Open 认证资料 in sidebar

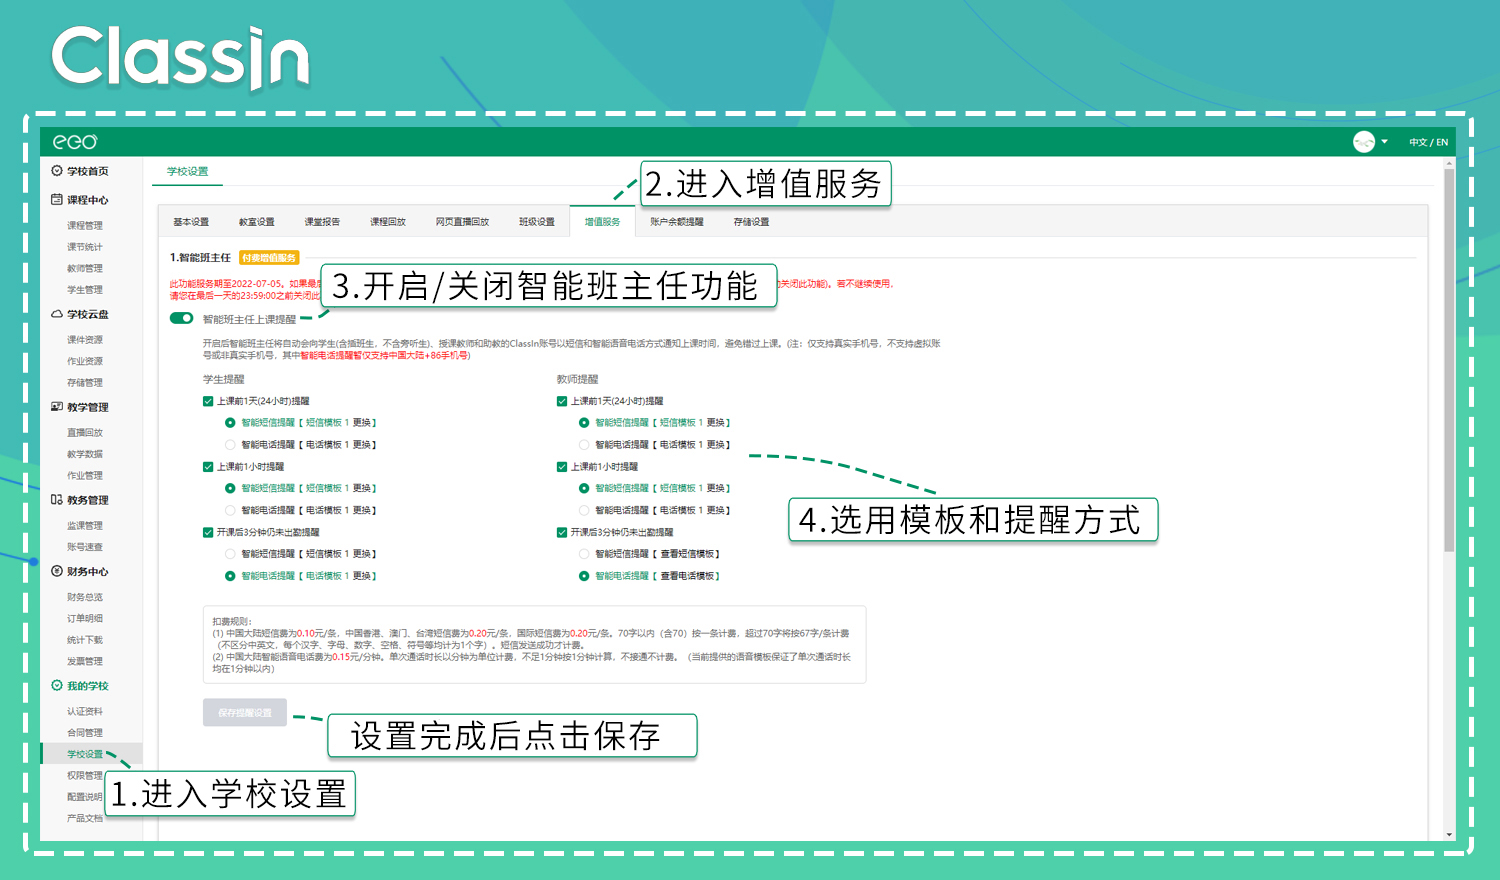tap(85, 712)
